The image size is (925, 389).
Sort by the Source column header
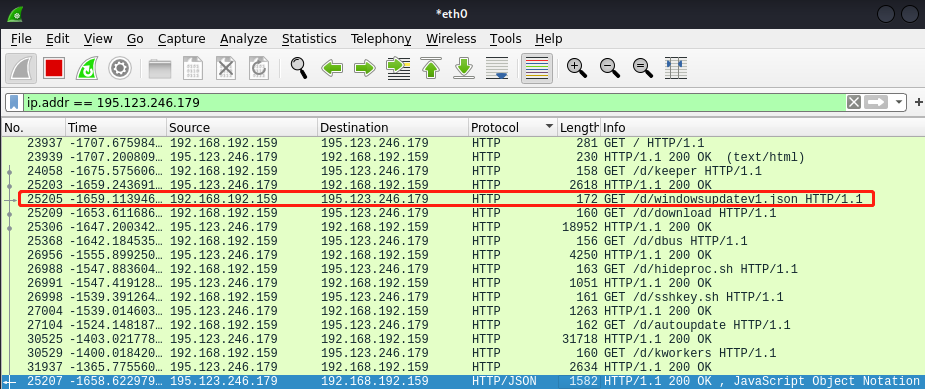[242, 128]
